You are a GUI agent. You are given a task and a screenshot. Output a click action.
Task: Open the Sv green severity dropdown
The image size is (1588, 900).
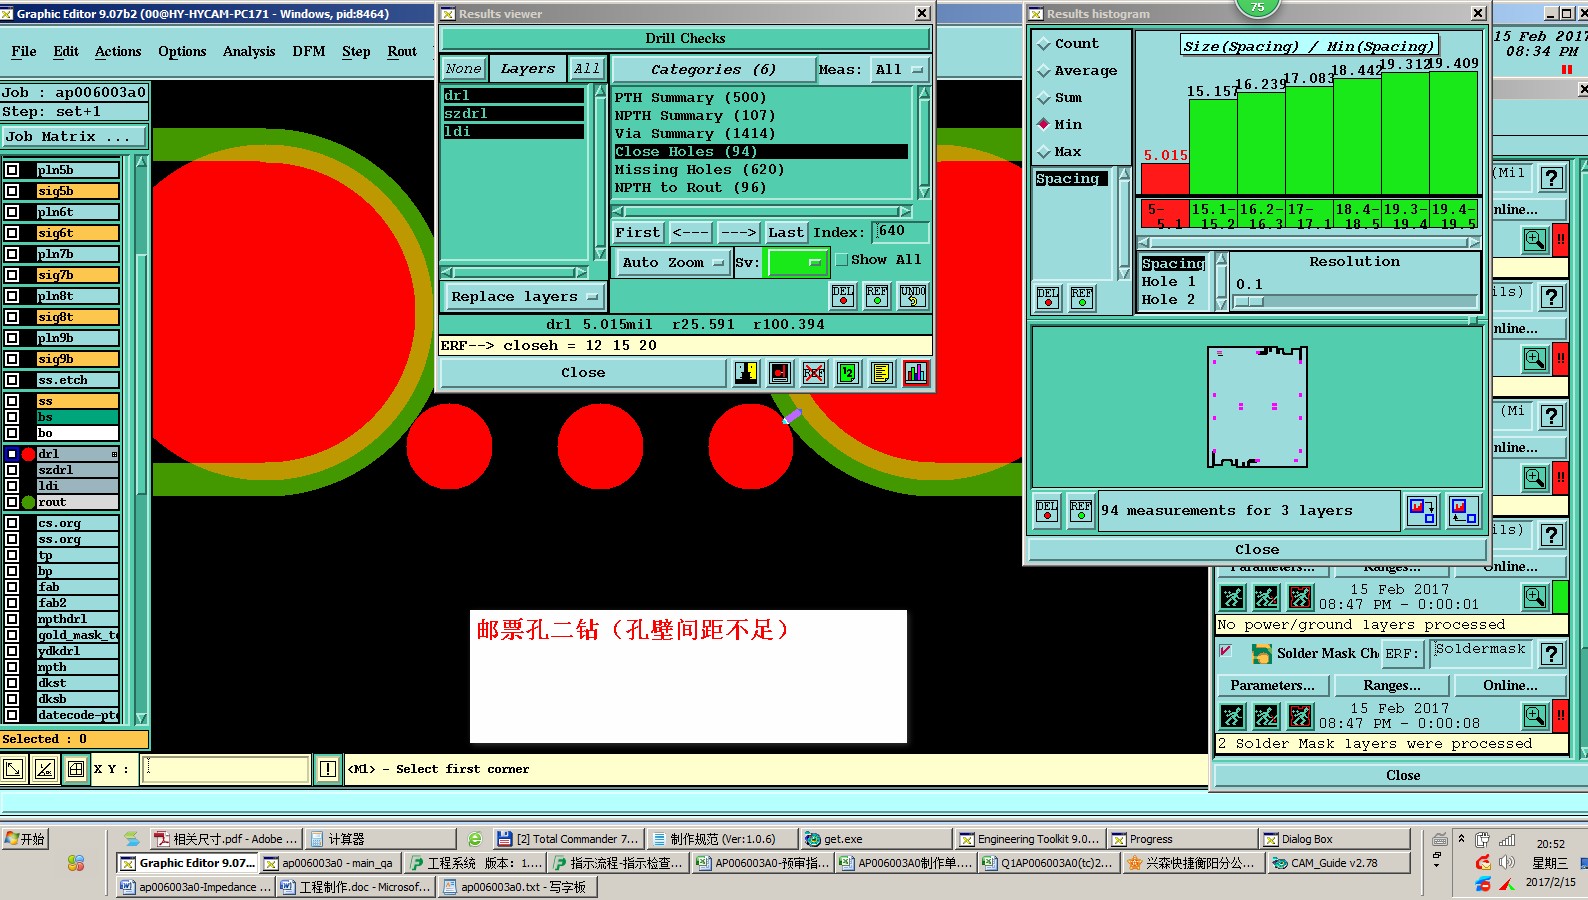(x=796, y=263)
